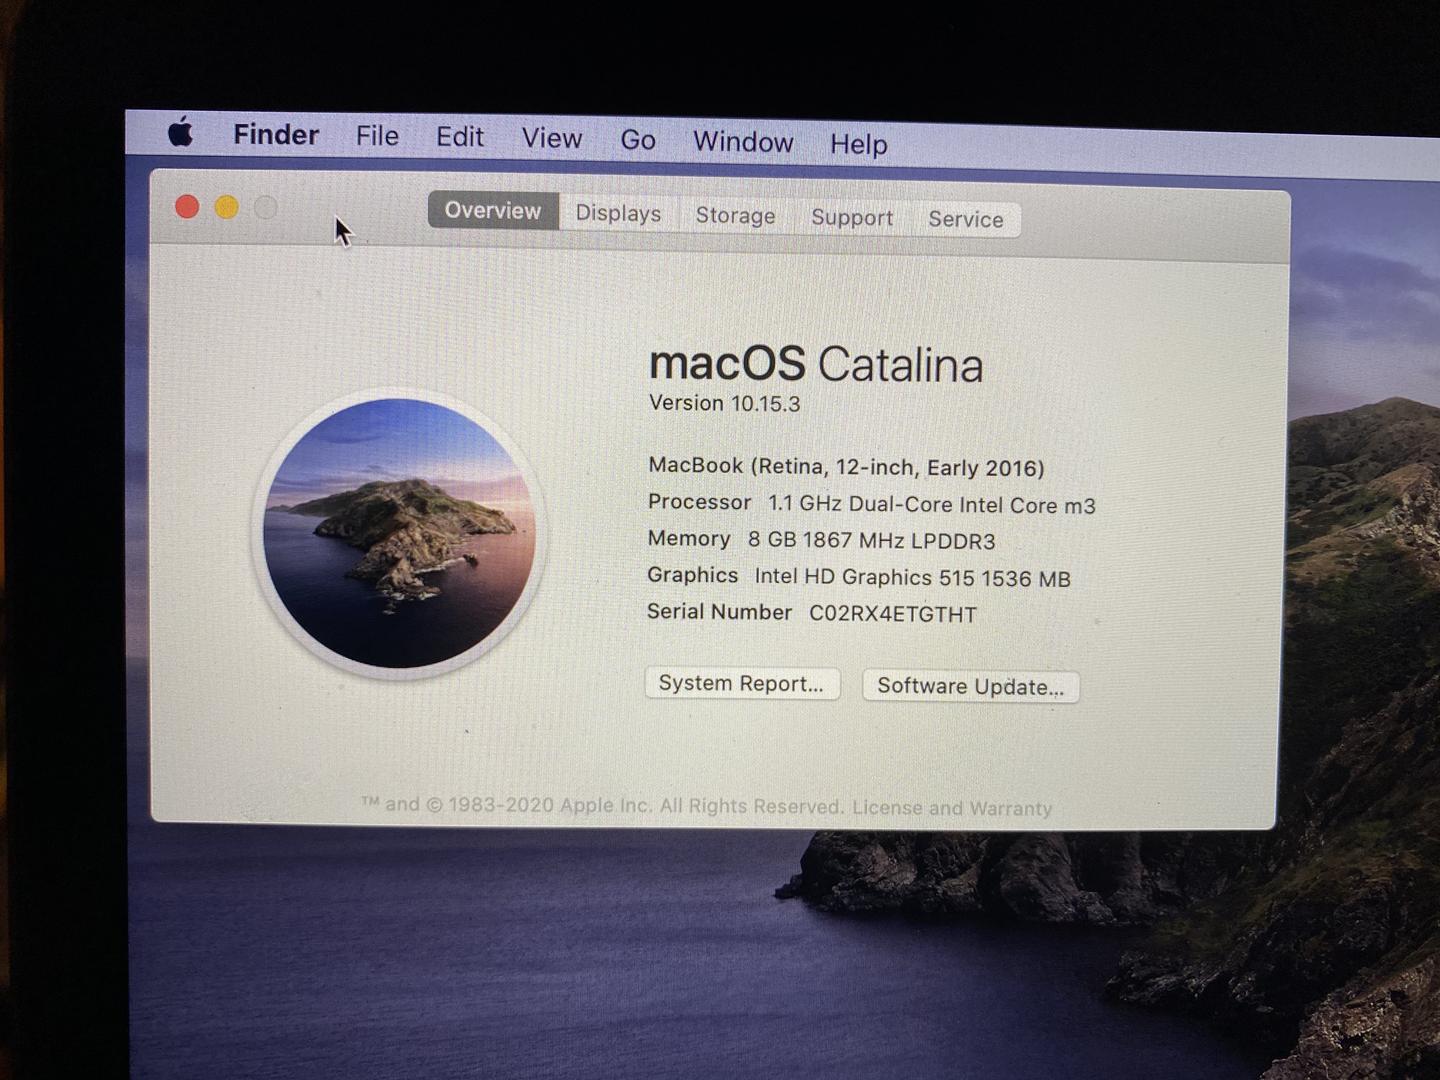Click the Software Update... button
Image resolution: width=1440 pixels, height=1080 pixels.
pos(971,686)
